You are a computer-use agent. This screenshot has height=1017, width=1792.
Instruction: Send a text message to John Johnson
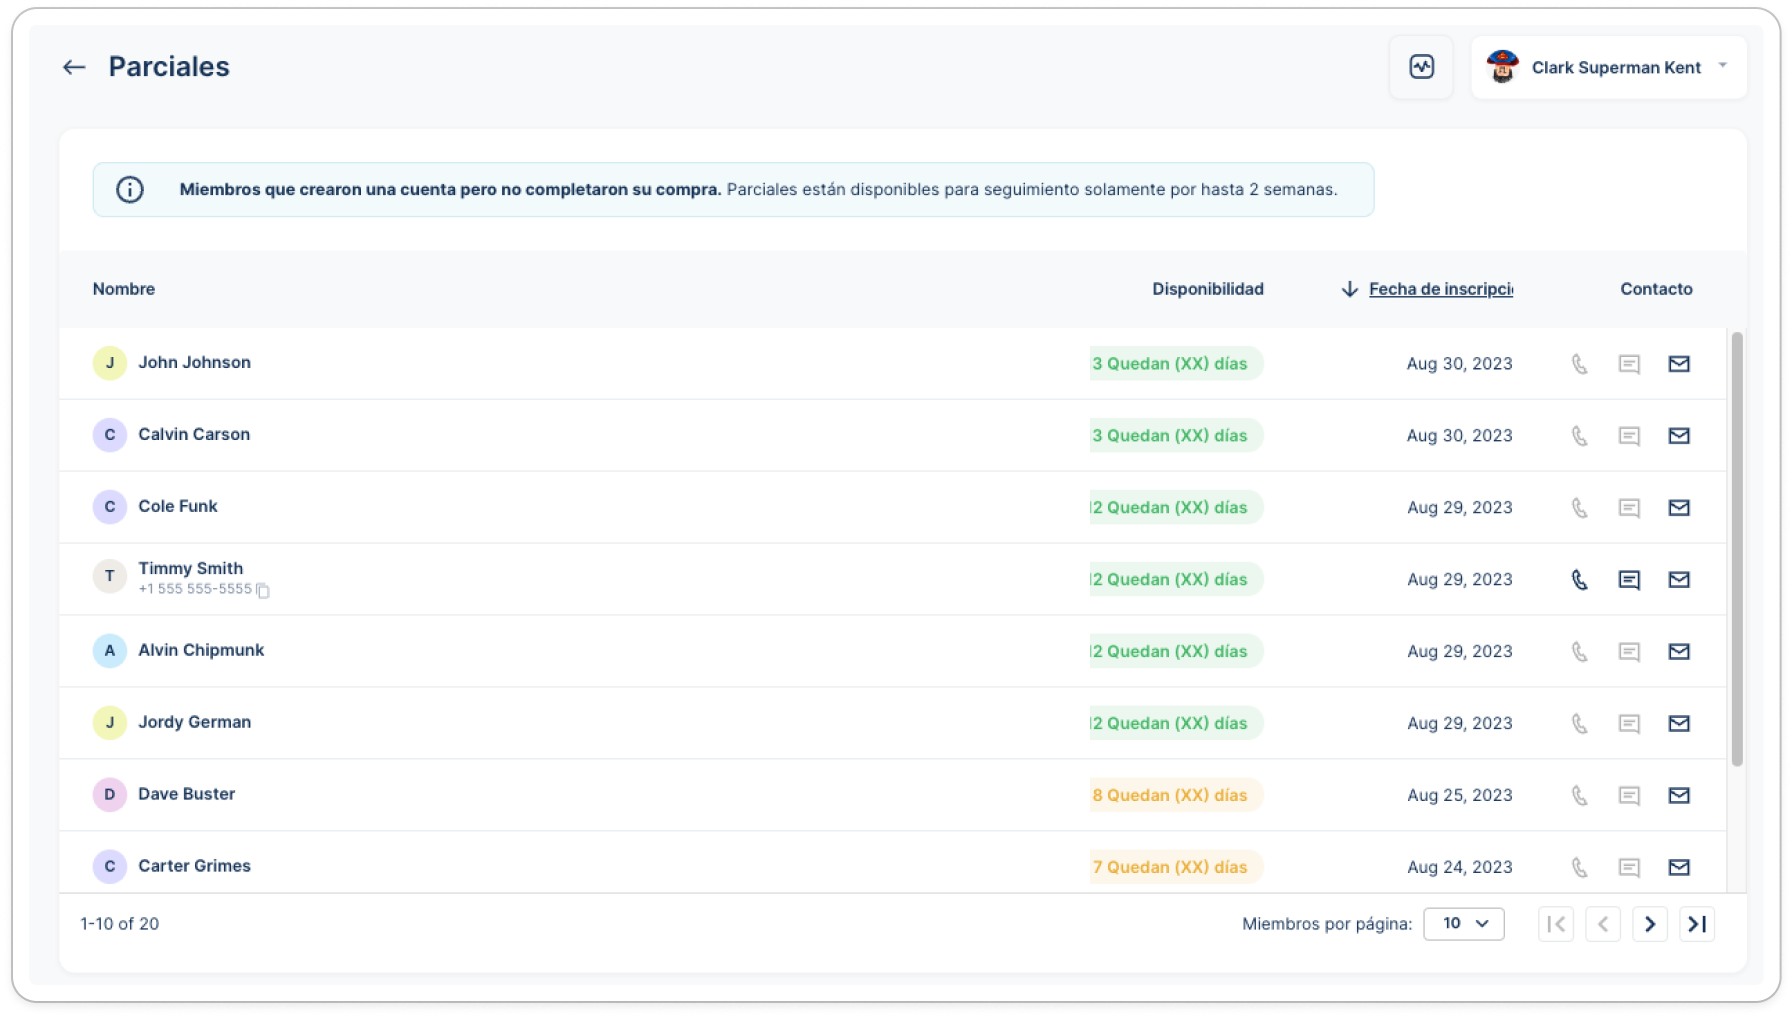click(x=1629, y=364)
